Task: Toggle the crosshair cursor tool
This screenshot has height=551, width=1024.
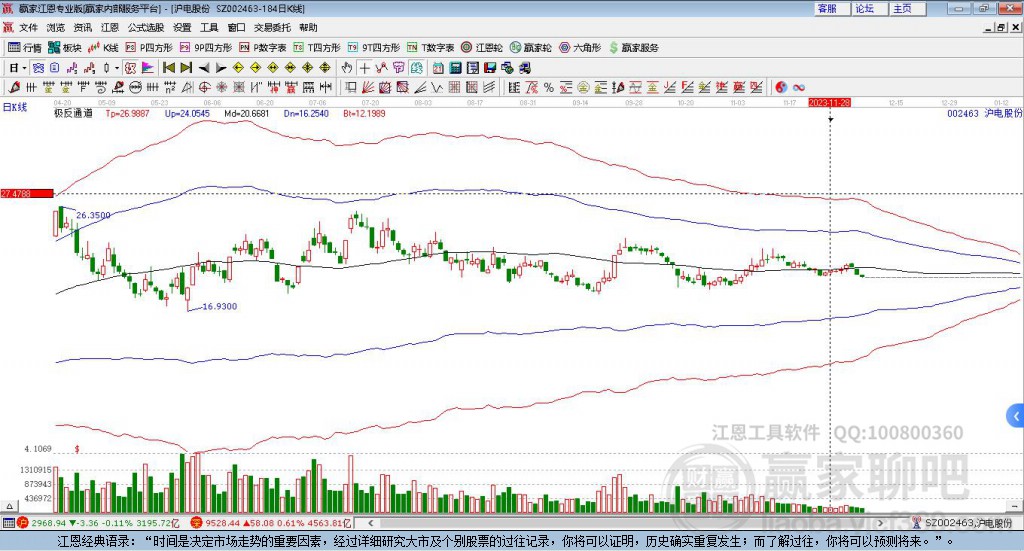Action: pyautogui.click(x=364, y=68)
